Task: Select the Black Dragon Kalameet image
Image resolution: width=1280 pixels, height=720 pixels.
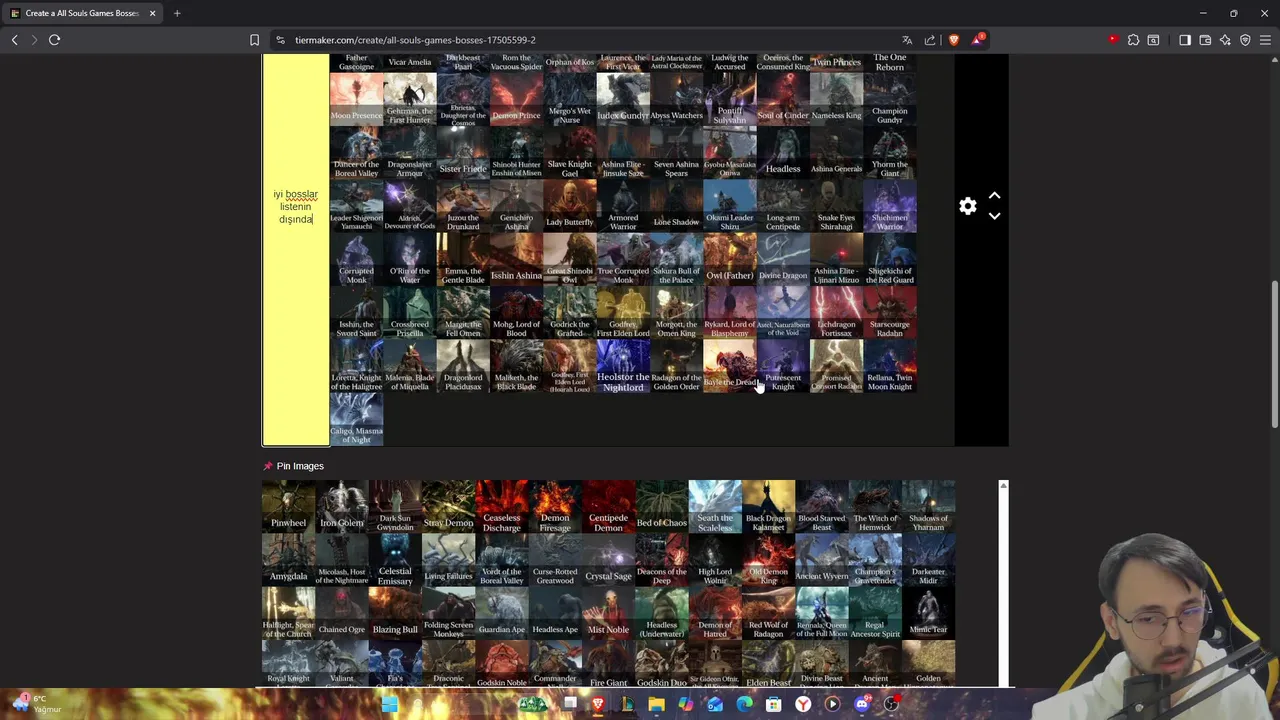Action: [x=768, y=506]
